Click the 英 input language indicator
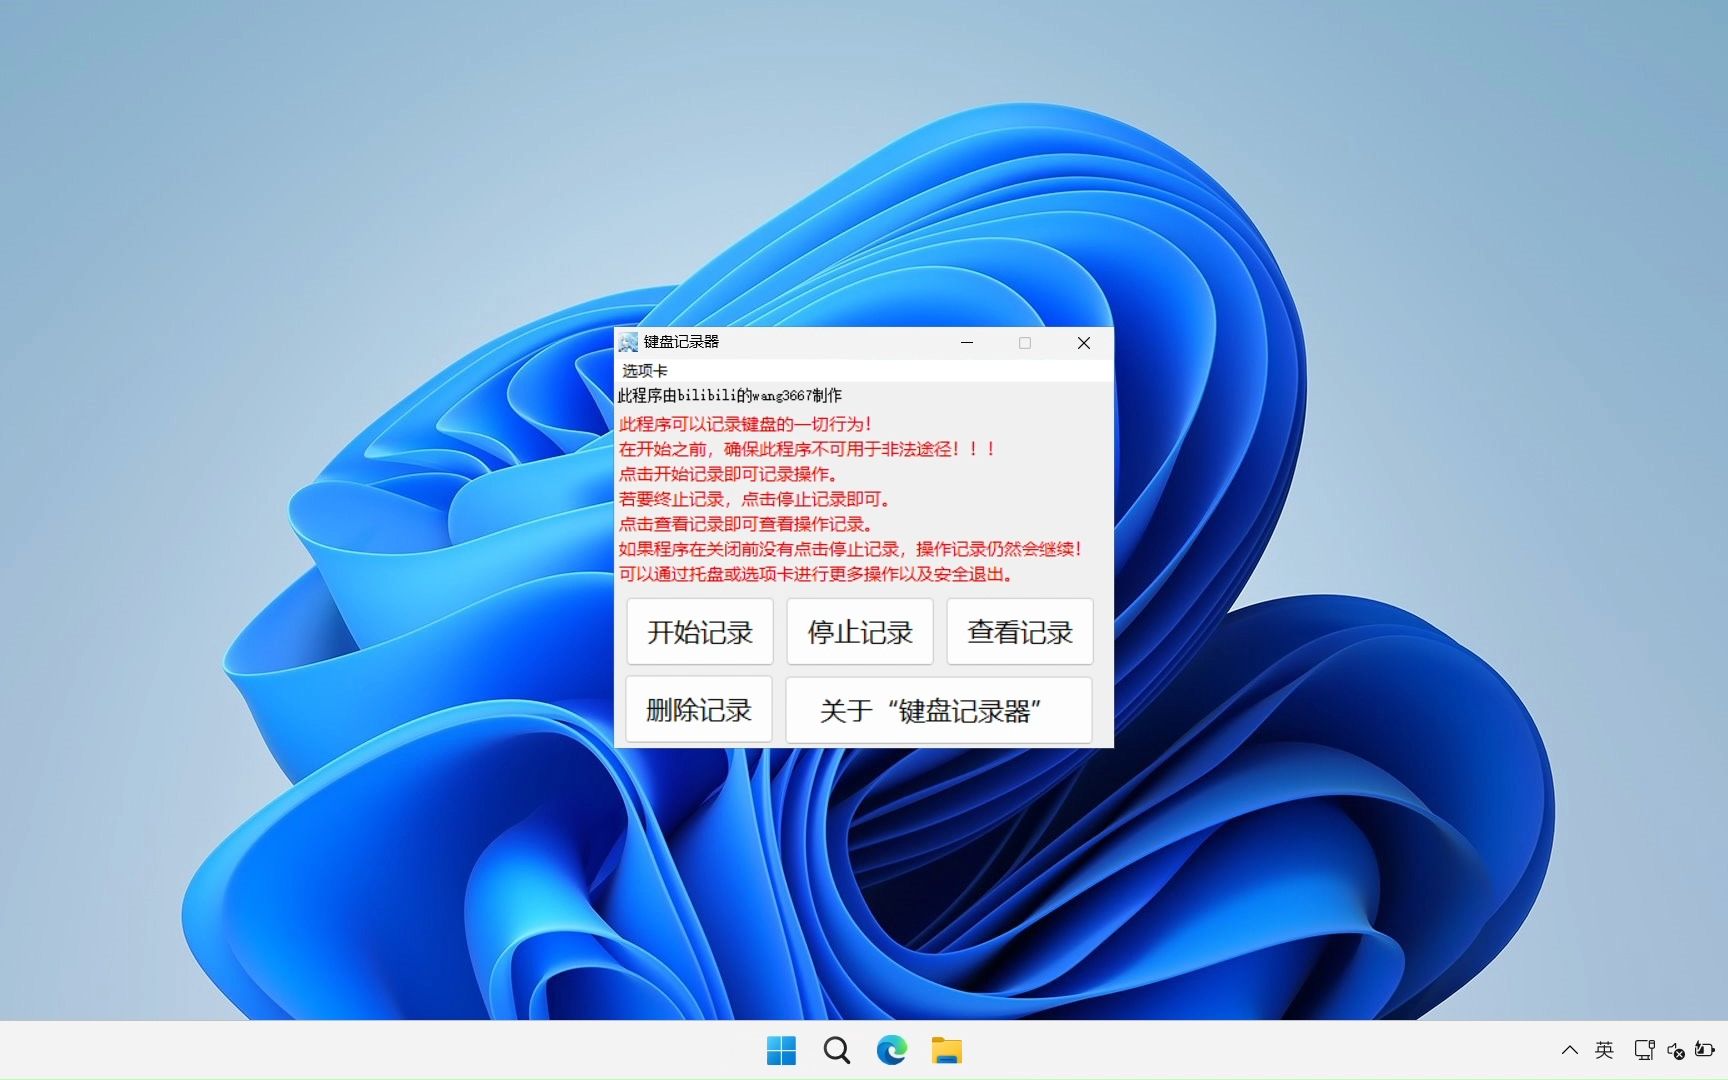This screenshot has width=1728, height=1080. tap(1604, 1050)
